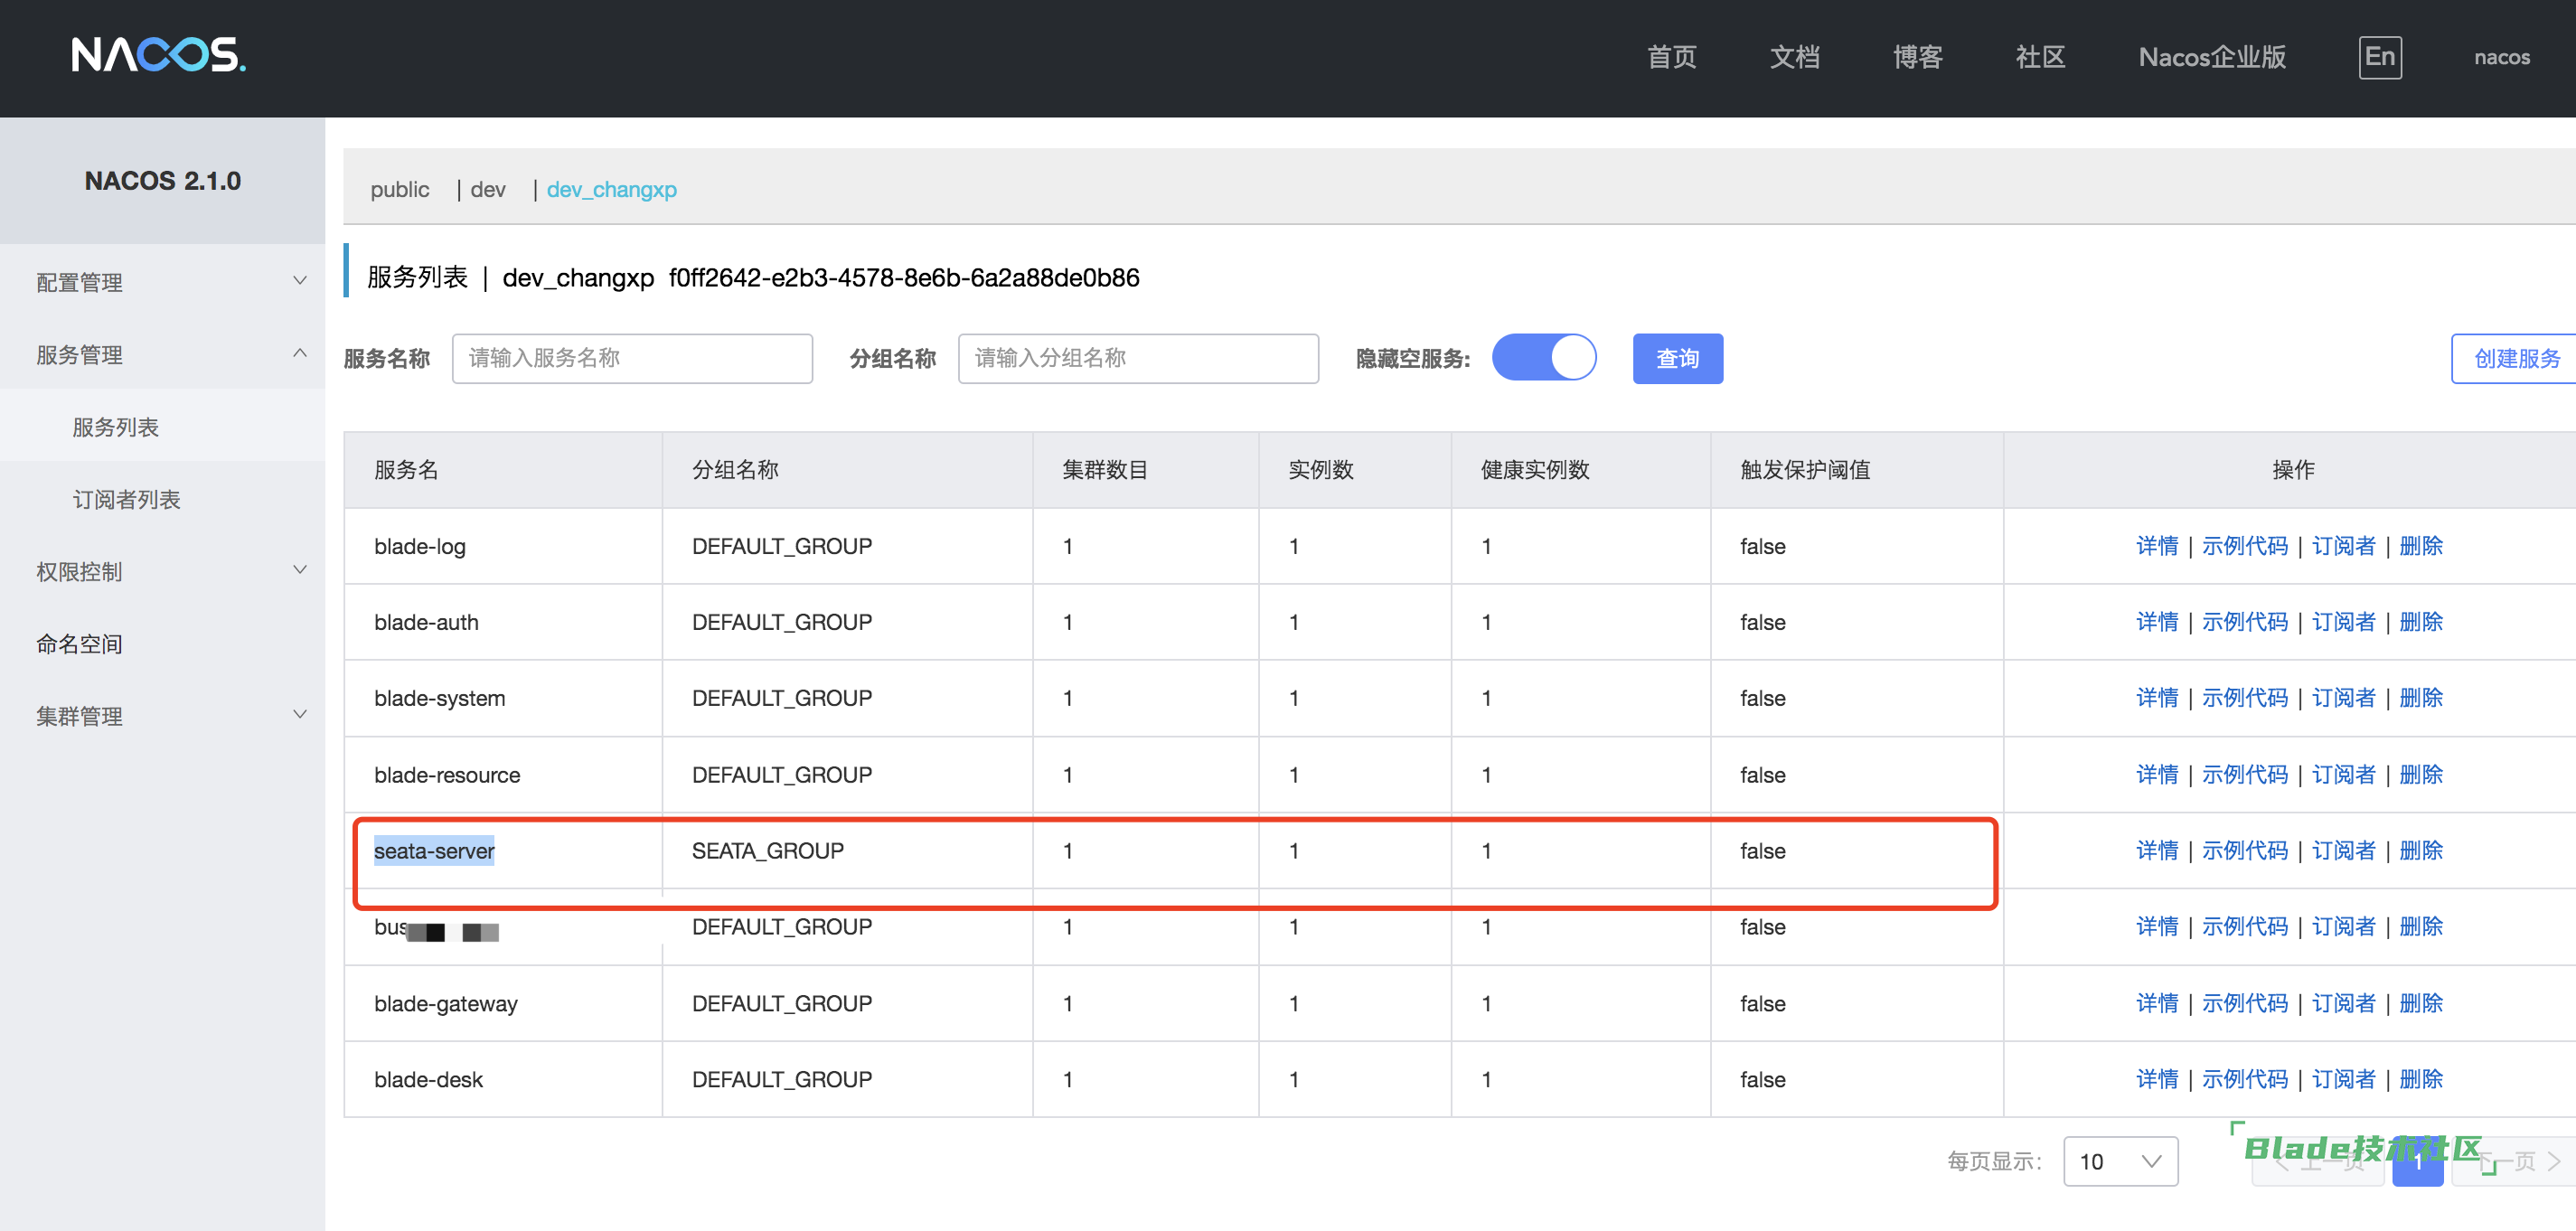The image size is (2576, 1231).
Task: Switch to the dev namespace tab
Action: [487, 189]
